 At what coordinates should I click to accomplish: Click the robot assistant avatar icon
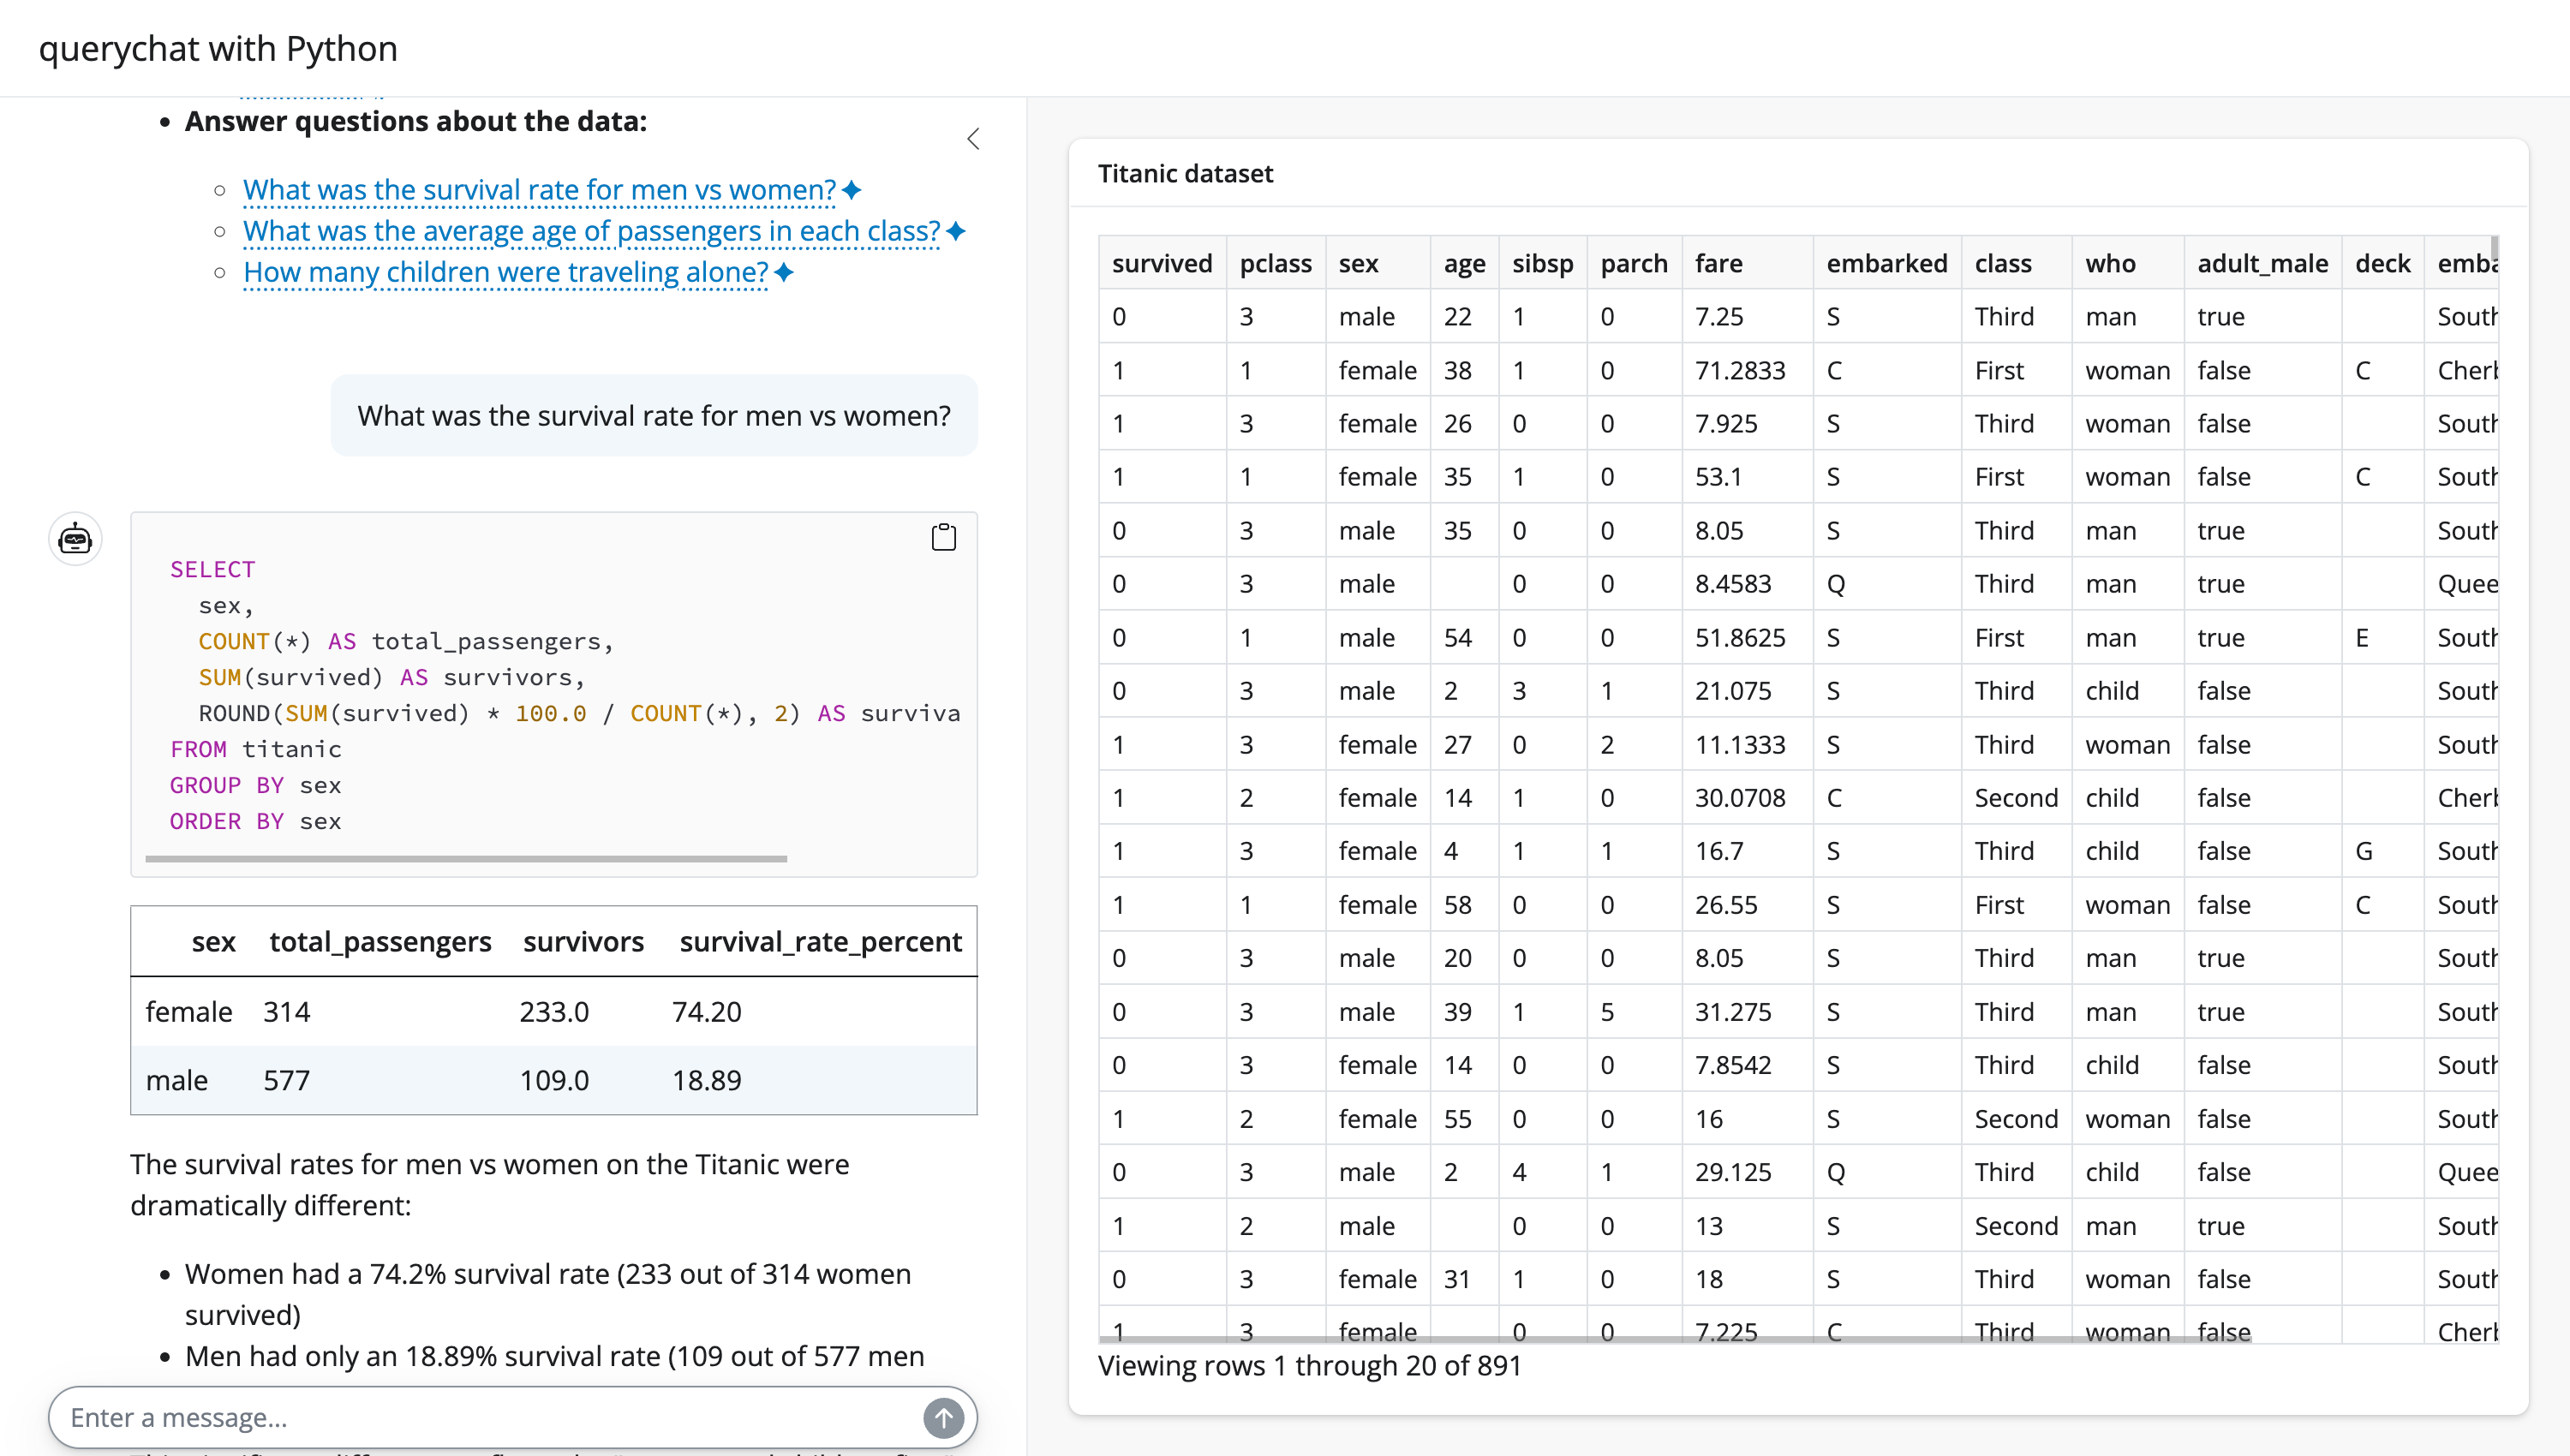pos(75,538)
